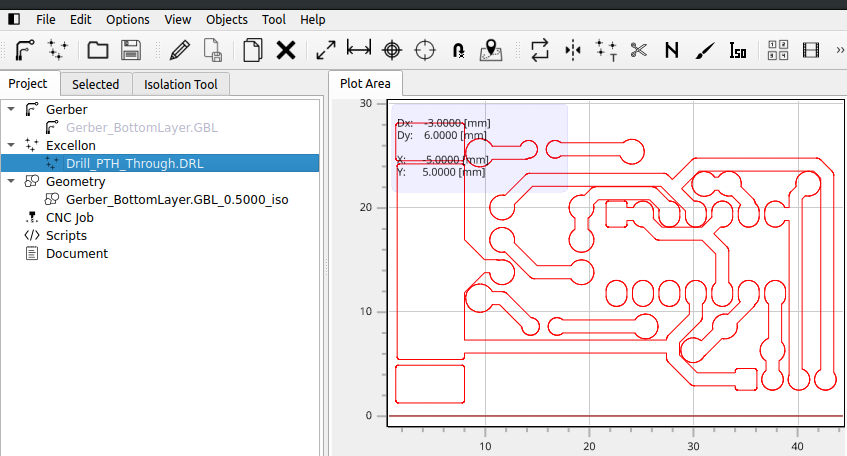This screenshot has width=847, height=456.
Task: Open the editor with the pencil icon
Action: (179, 50)
